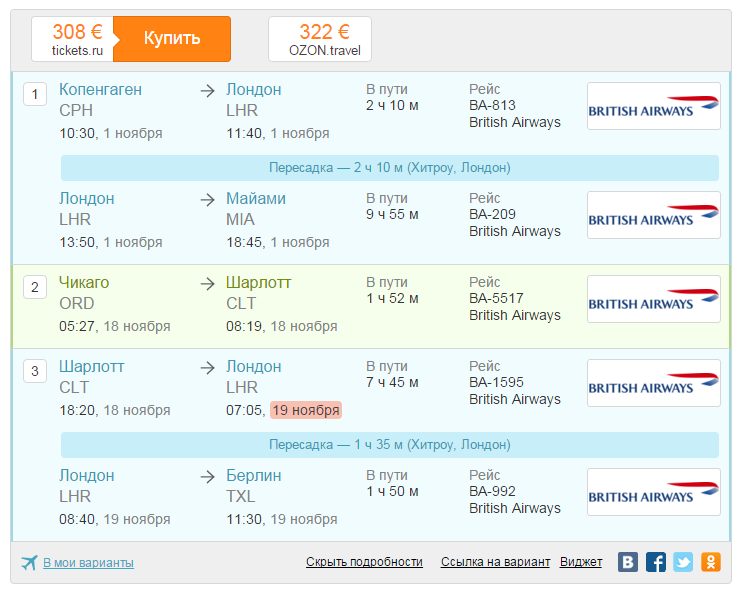Click the British Airways logo for flight BA-992
The height and width of the screenshot is (593, 742).
click(654, 492)
